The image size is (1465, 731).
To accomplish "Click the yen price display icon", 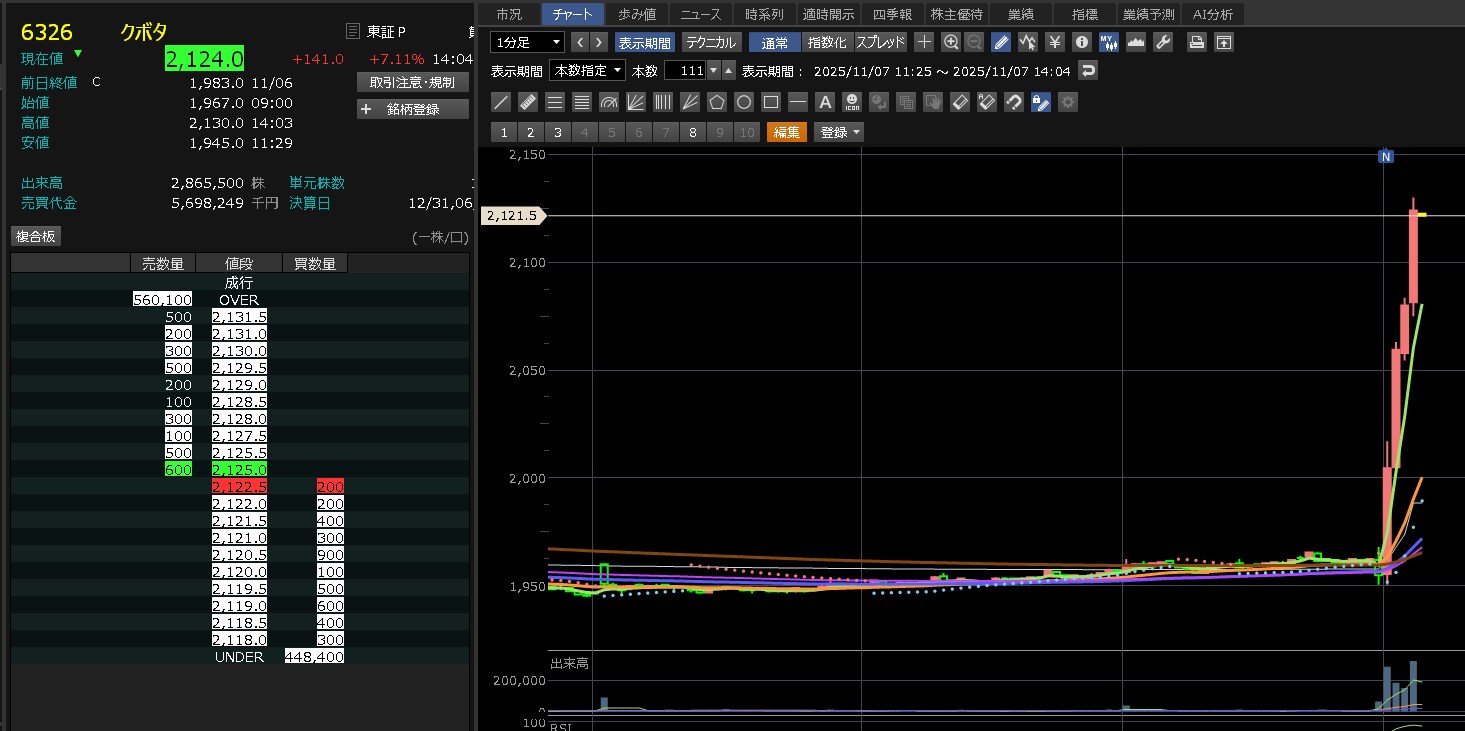I will [1055, 42].
